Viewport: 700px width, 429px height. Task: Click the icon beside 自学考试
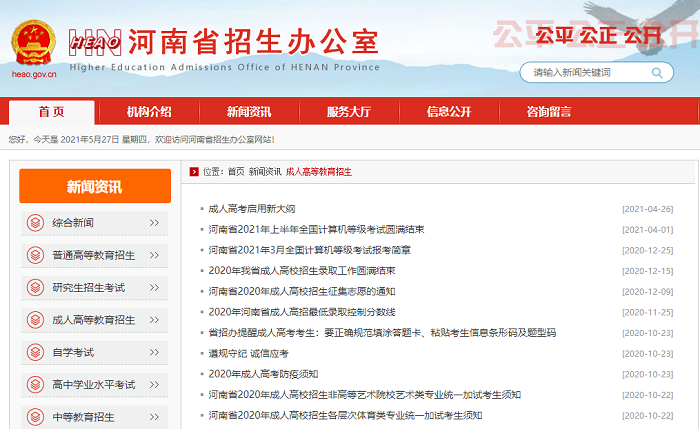point(36,352)
